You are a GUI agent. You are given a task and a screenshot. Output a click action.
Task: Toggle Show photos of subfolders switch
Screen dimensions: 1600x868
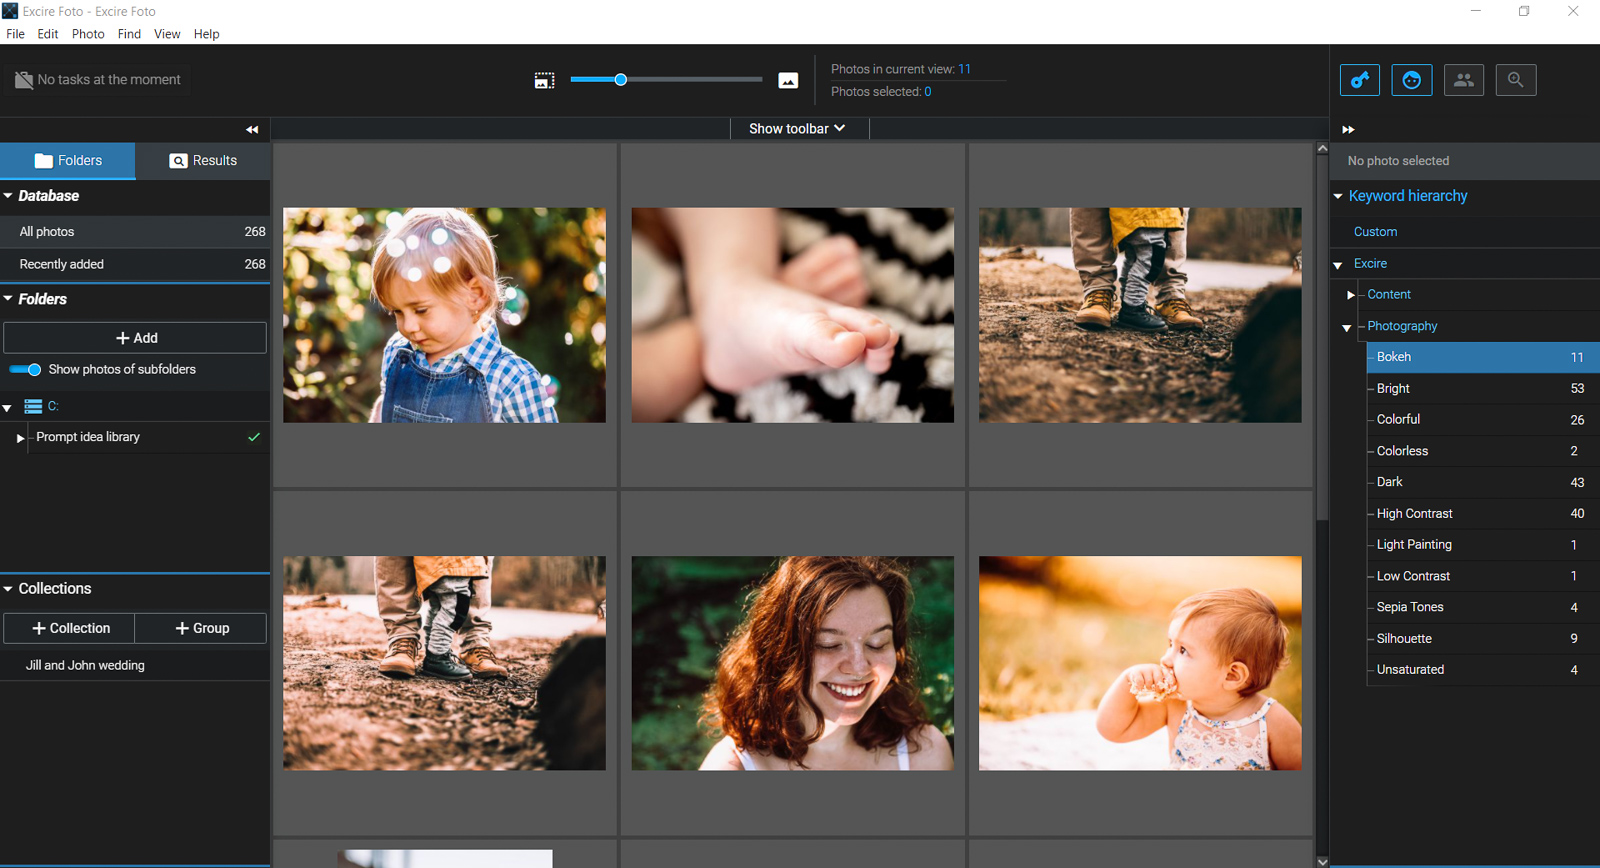(26, 370)
